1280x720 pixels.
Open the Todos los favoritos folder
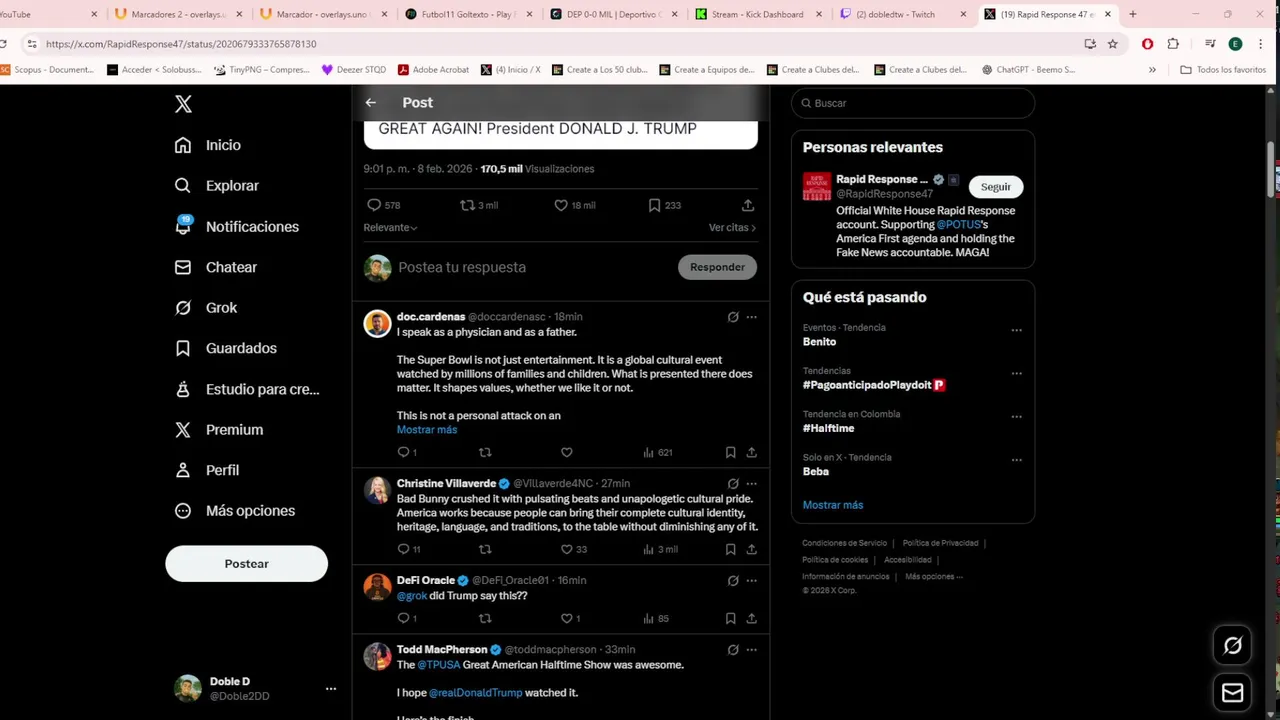click(1223, 70)
